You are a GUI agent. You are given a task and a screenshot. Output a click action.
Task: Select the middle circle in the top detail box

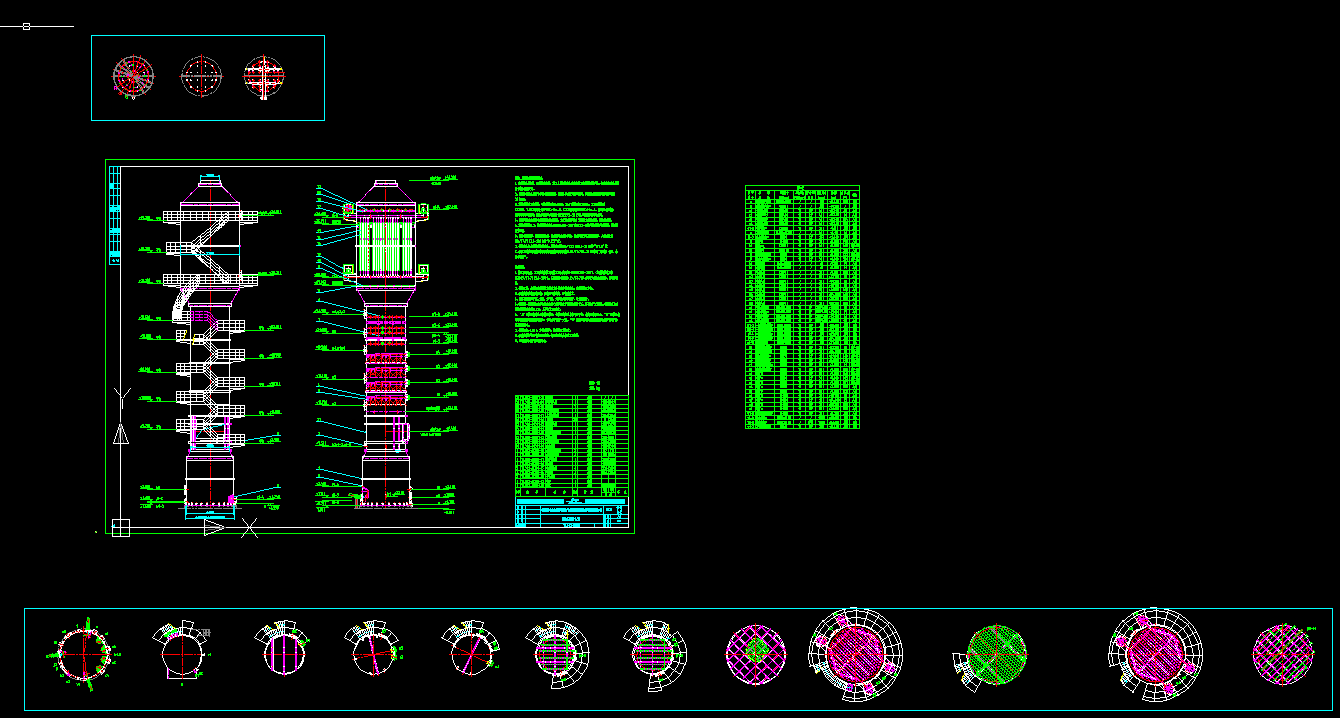pyautogui.click(x=201, y=76)
